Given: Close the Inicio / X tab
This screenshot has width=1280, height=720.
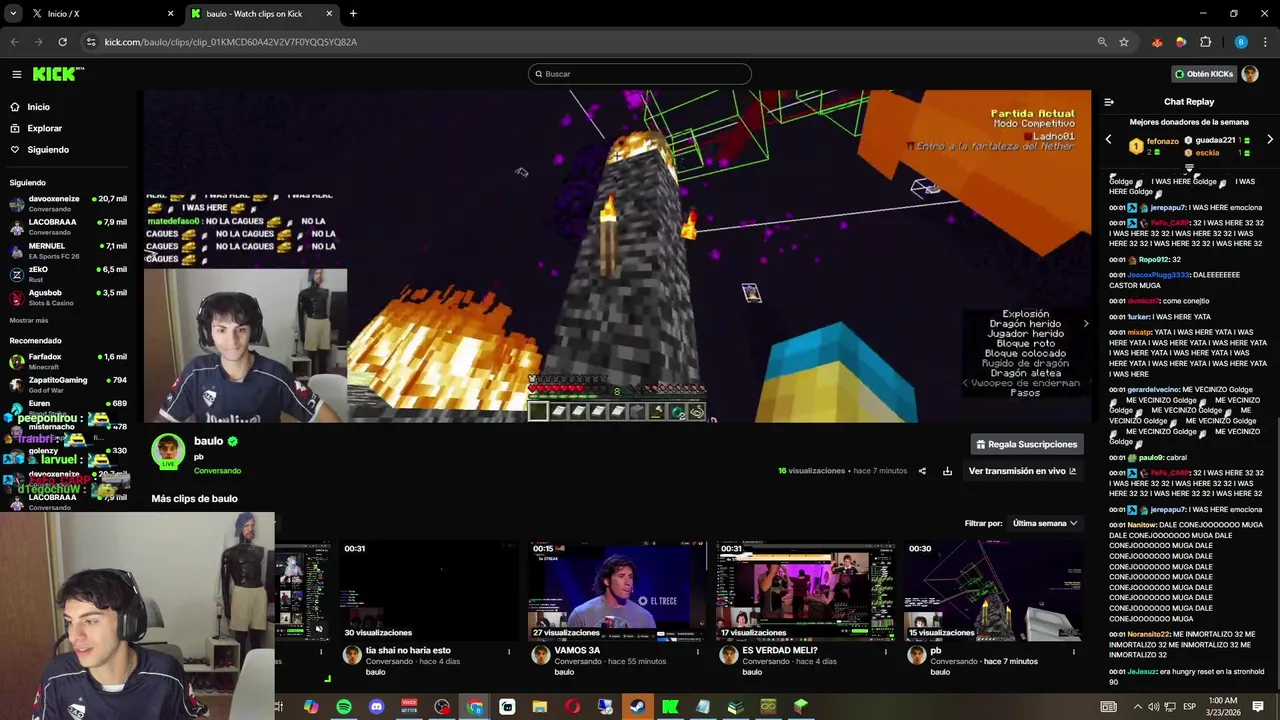Looking at the screenshot, I should tap(170, 14).
